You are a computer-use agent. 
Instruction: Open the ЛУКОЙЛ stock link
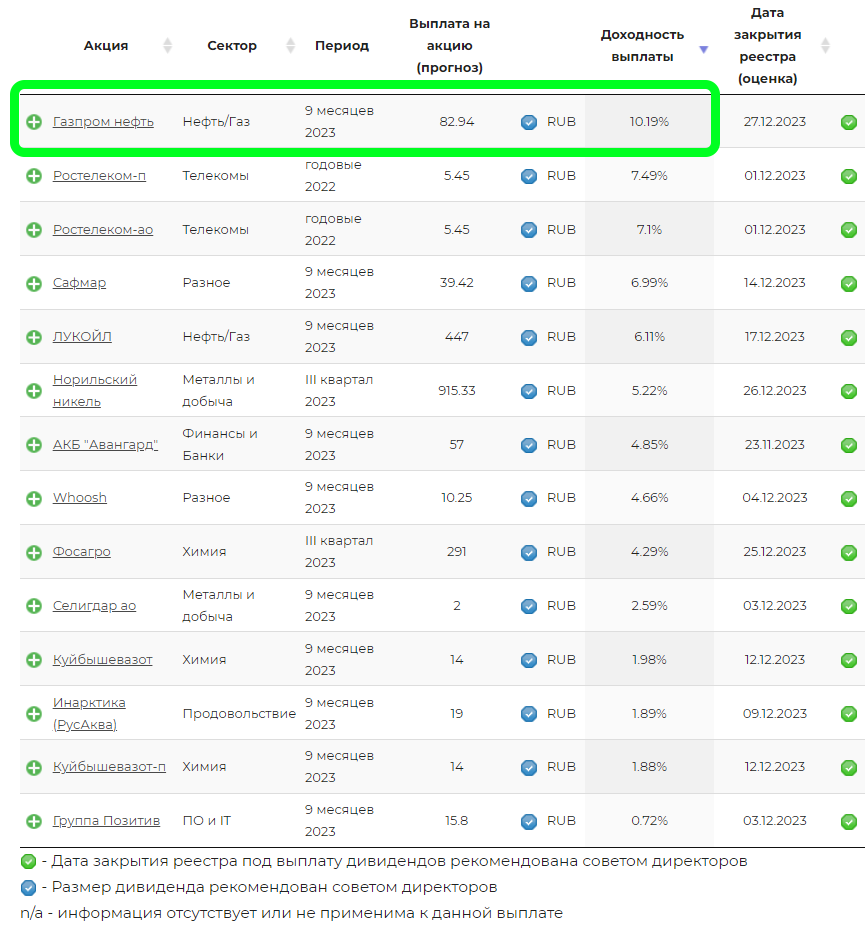pyautogui.click(x=82, y=336)
